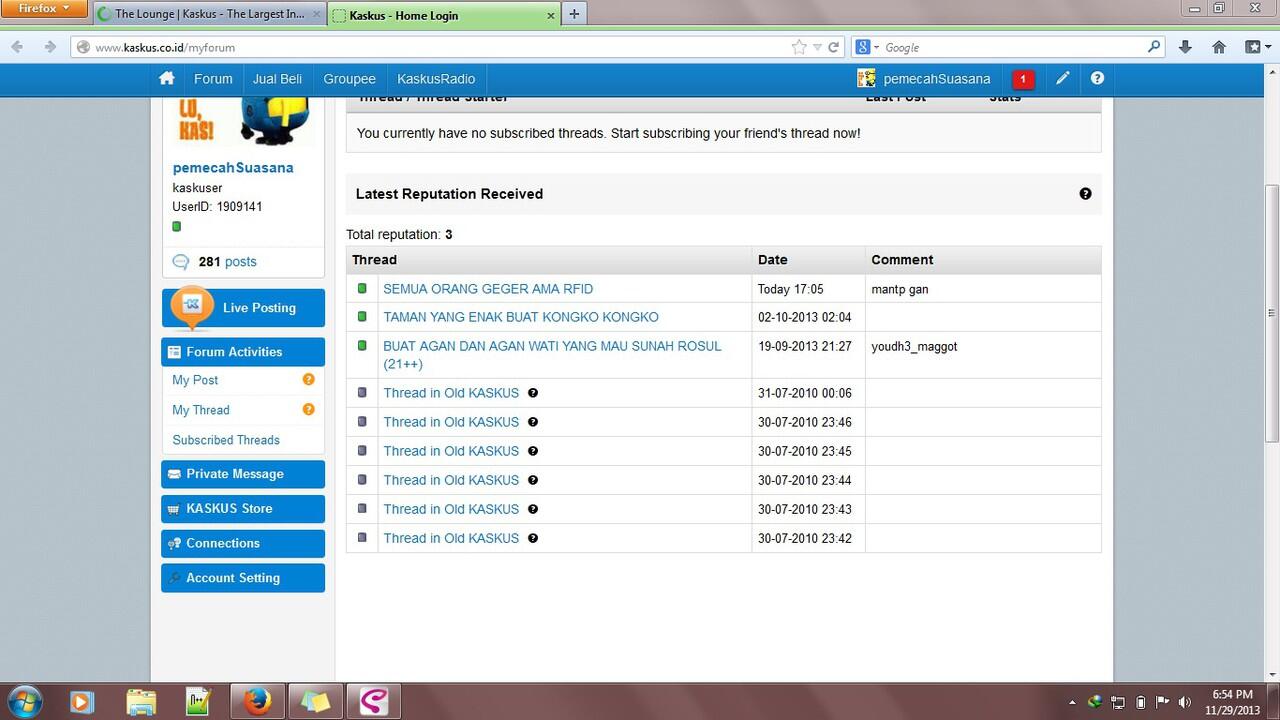Open the bookmarks menu dropdown button
This screenshot has width=1280, height=720.
(x=1257, y=47)
